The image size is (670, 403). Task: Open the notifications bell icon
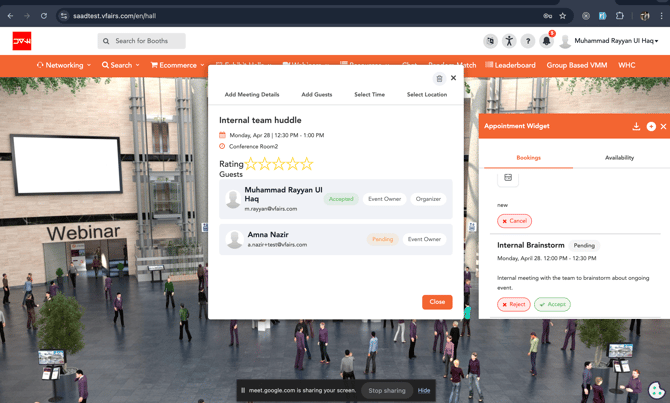[546, 41]
